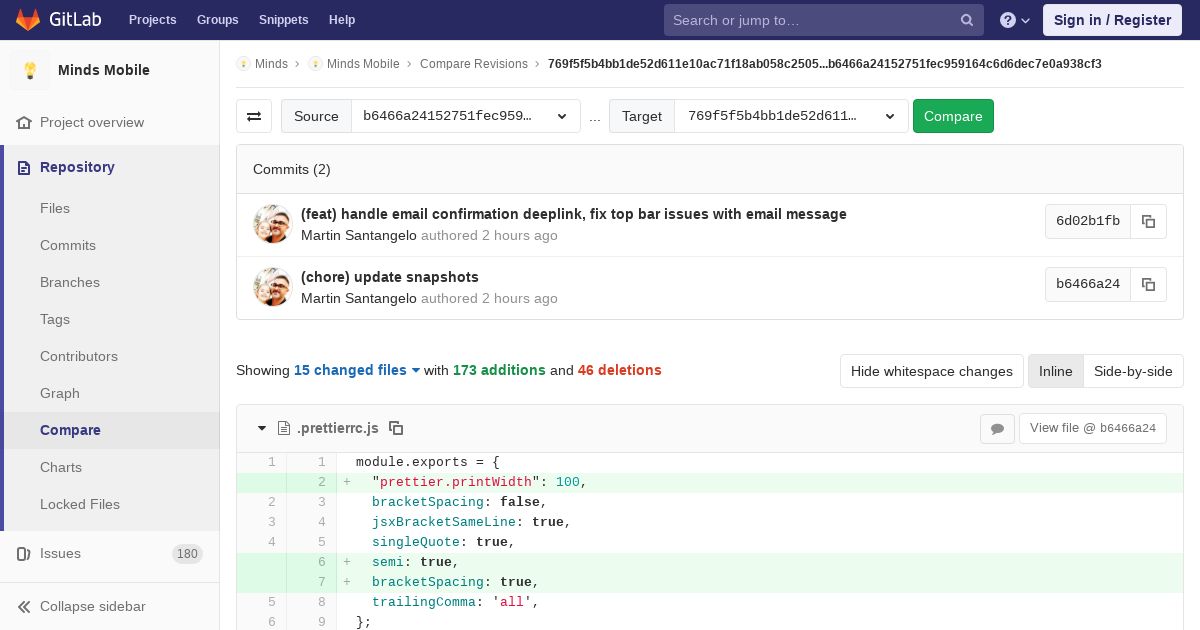Image resolution: width=1200 pixels, height=630 pixels.
Task: Copy the .prettierrc.js file path
Action: coord(396,428)
